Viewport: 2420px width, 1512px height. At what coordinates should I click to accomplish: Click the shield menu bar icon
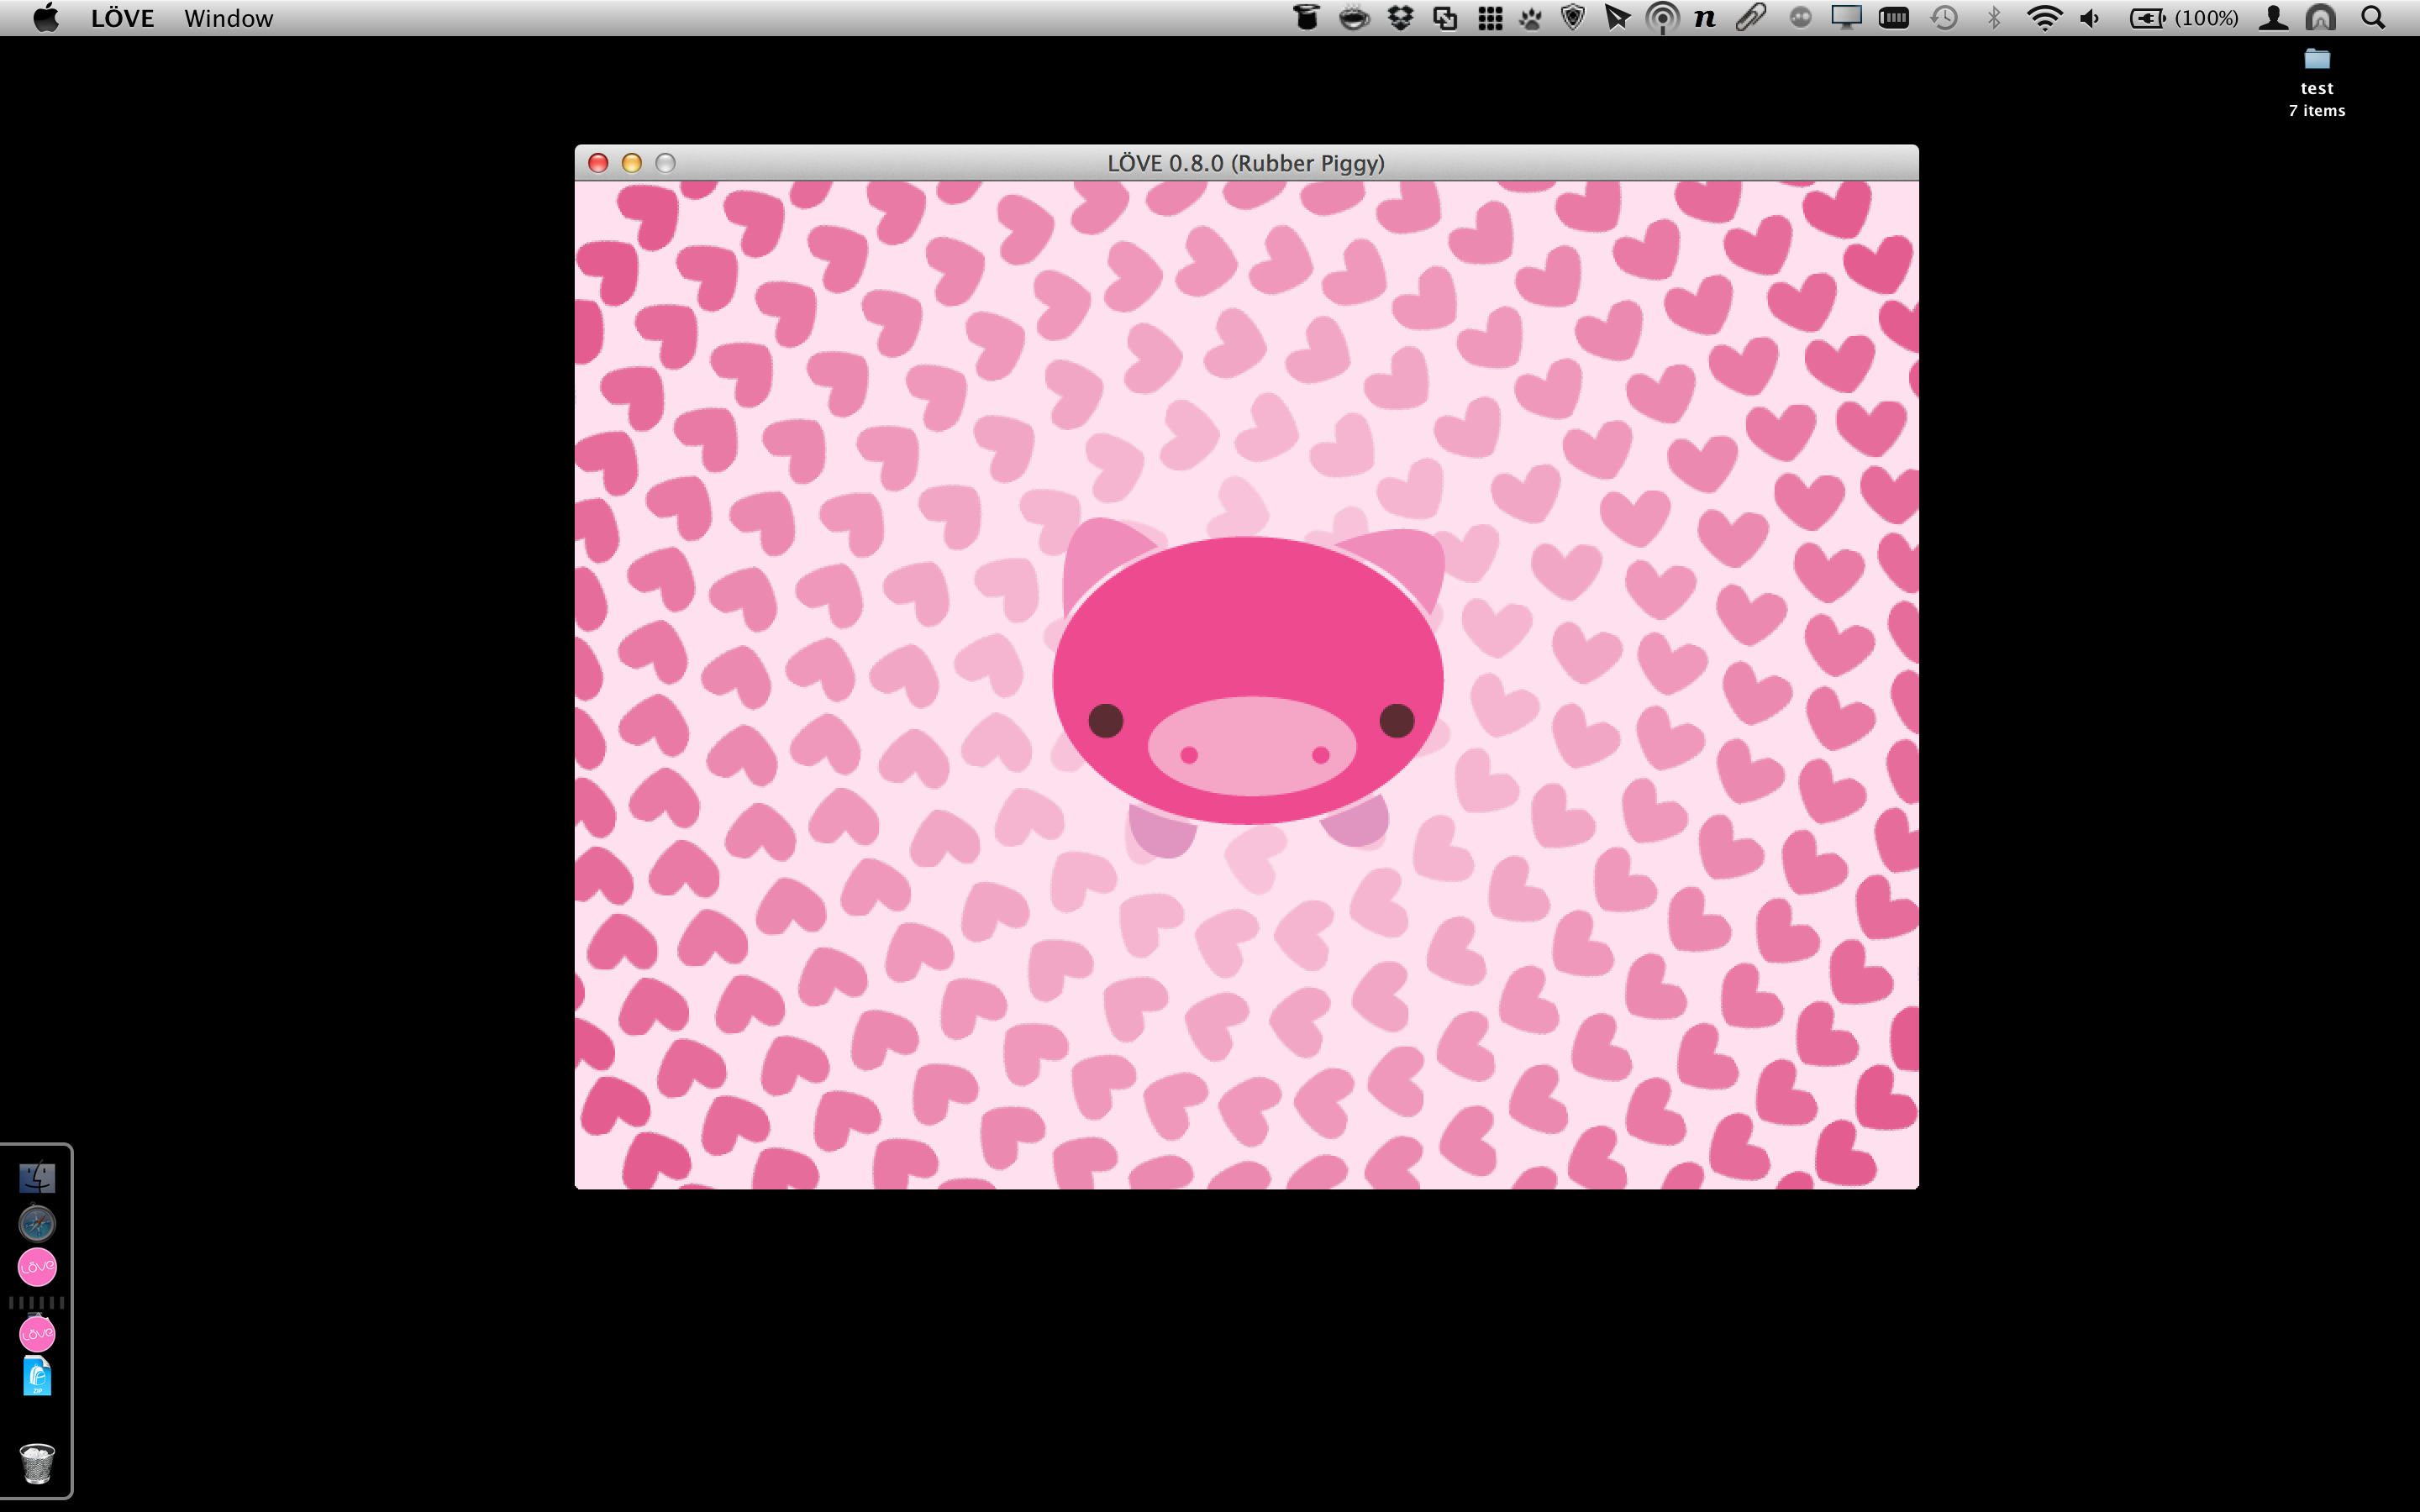1573,18
